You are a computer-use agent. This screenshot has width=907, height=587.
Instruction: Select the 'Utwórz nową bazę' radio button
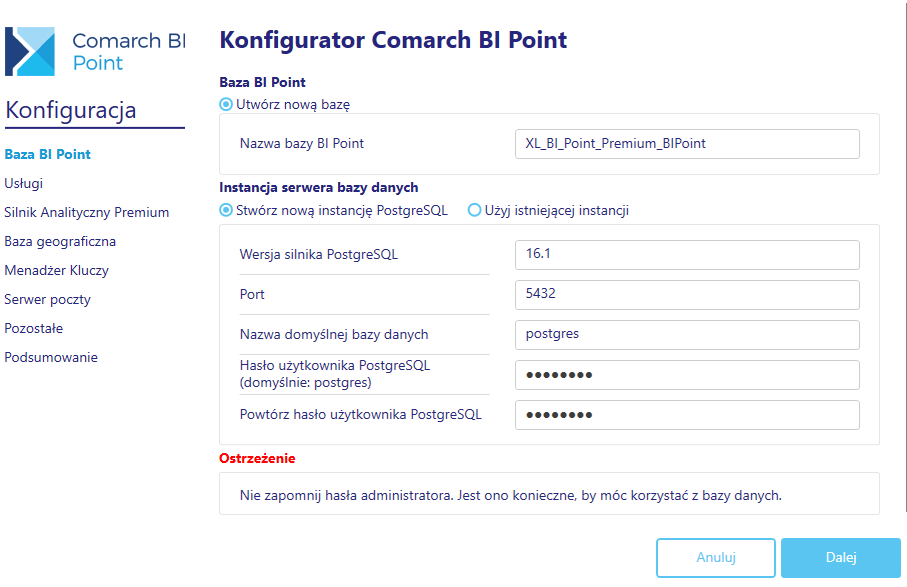pos(226,105)
